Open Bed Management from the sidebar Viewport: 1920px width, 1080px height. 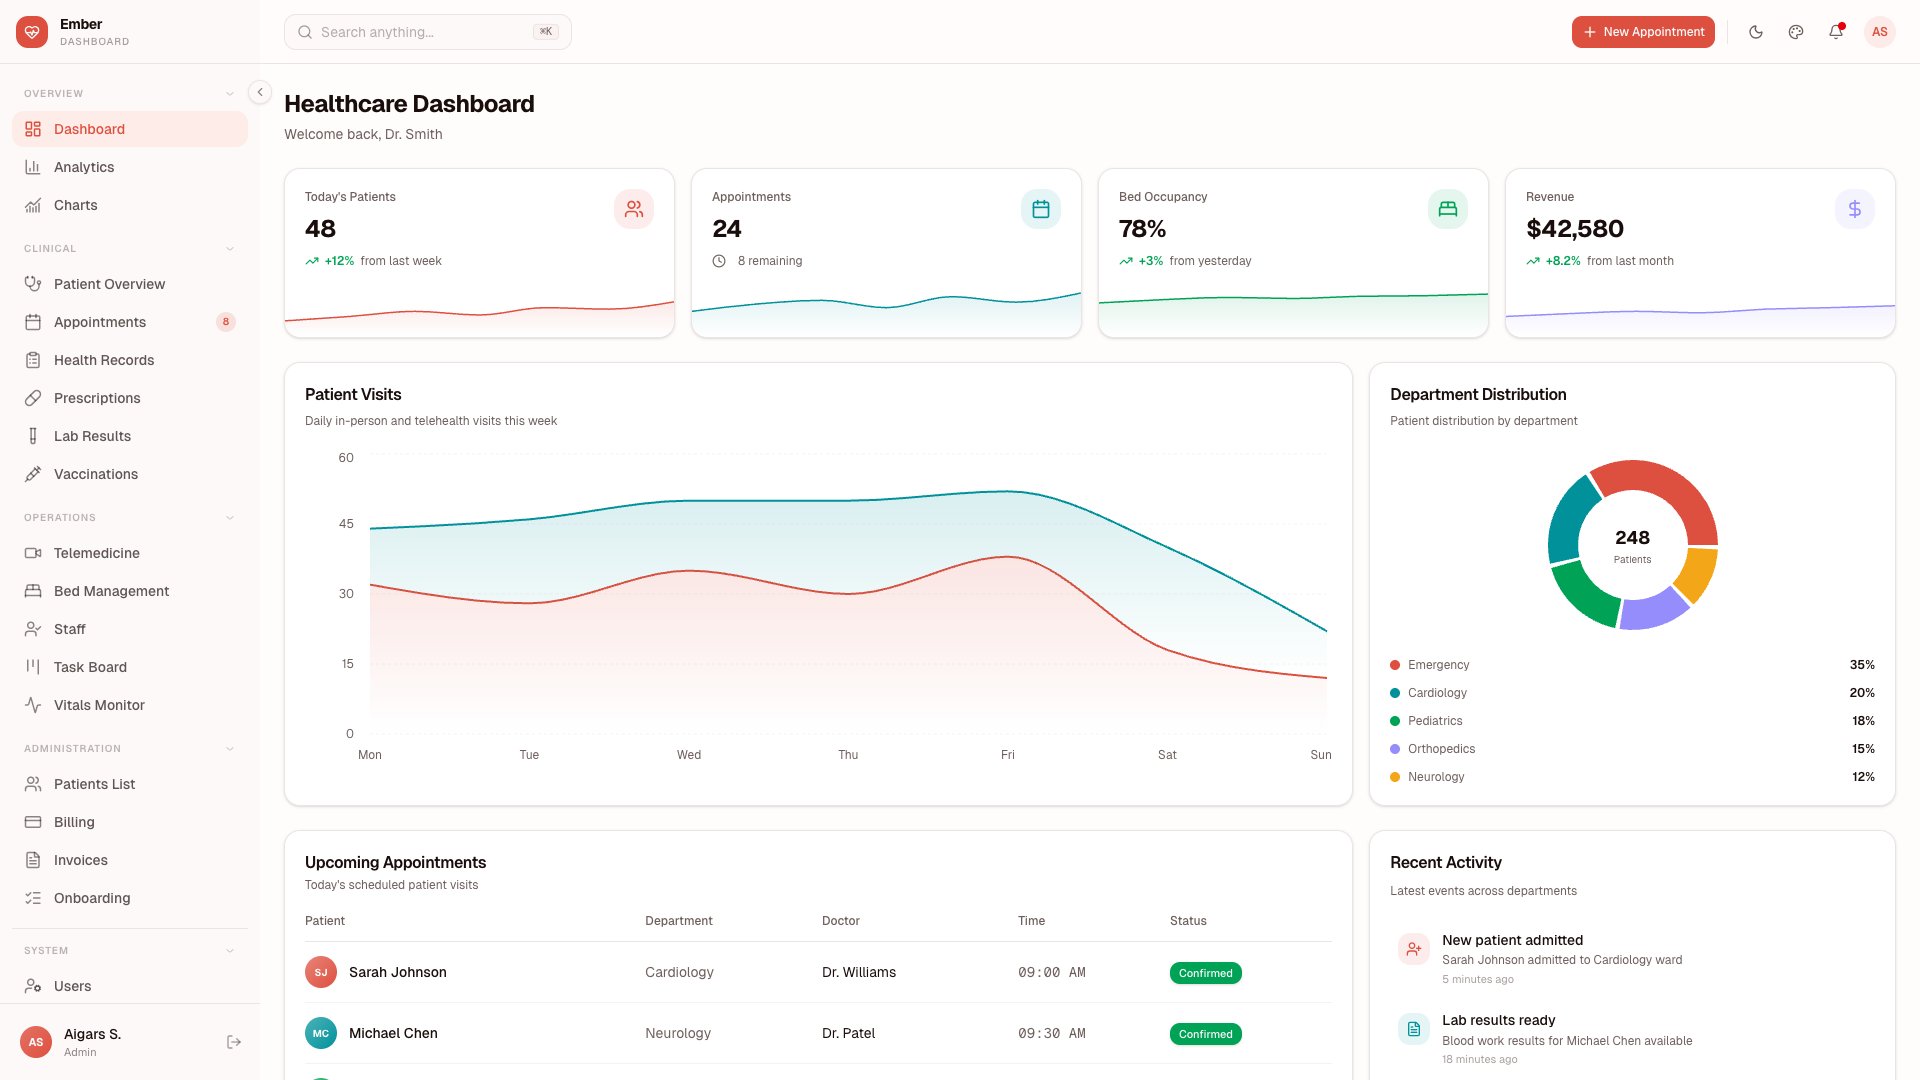111,591
